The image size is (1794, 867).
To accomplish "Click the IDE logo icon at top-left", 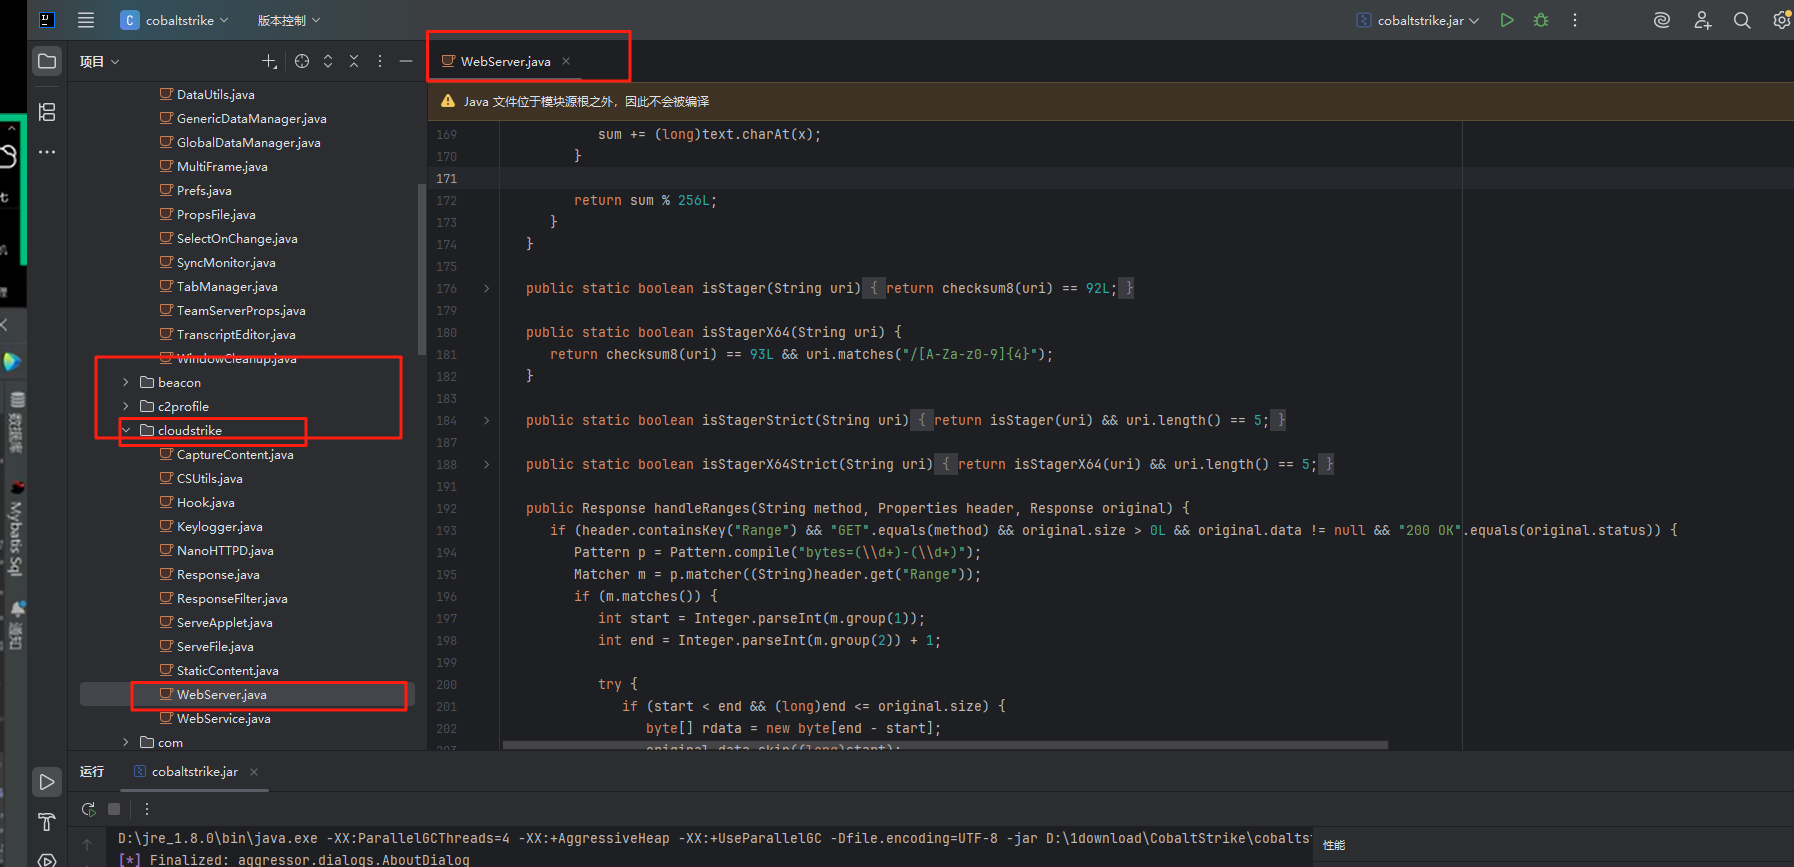I will click(47, 20).
